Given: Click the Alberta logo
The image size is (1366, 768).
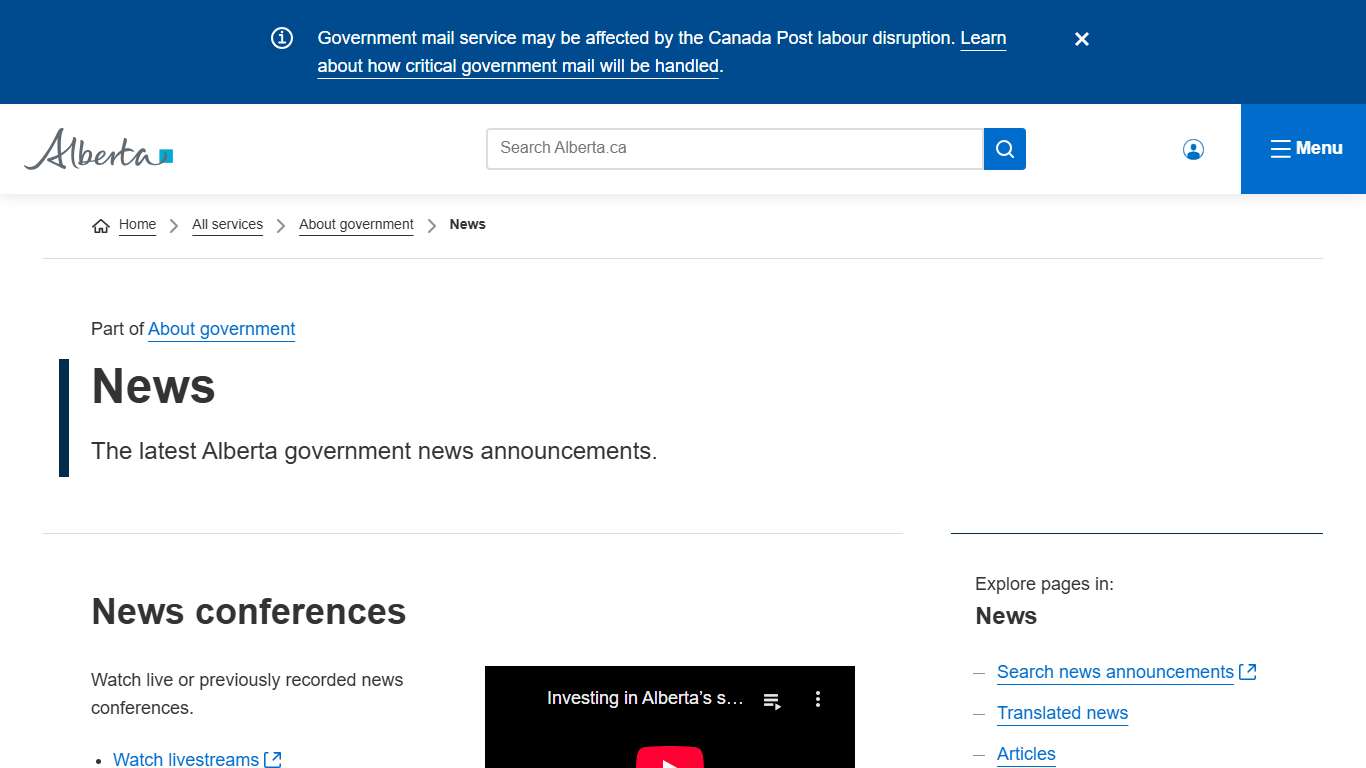Looking at the screenshot, I should (98, 149).
